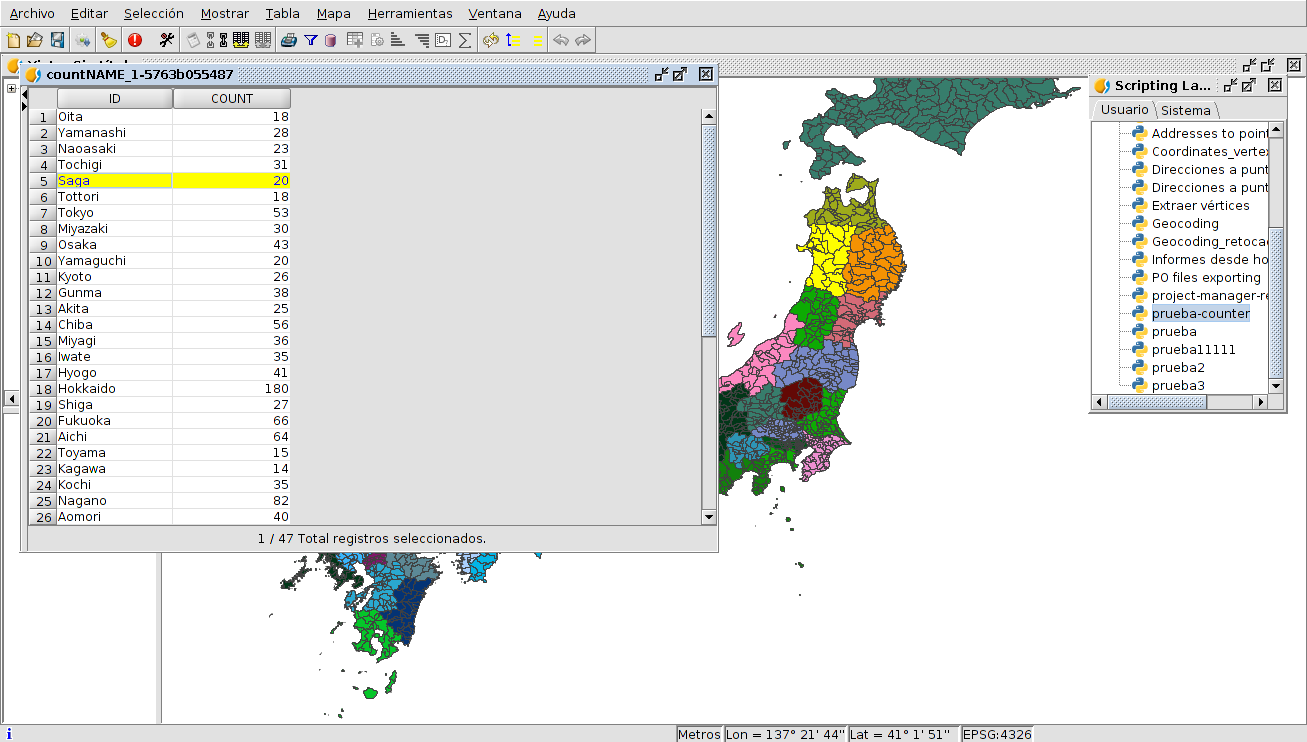Click the table's scroll down arrow

point(709,517)
